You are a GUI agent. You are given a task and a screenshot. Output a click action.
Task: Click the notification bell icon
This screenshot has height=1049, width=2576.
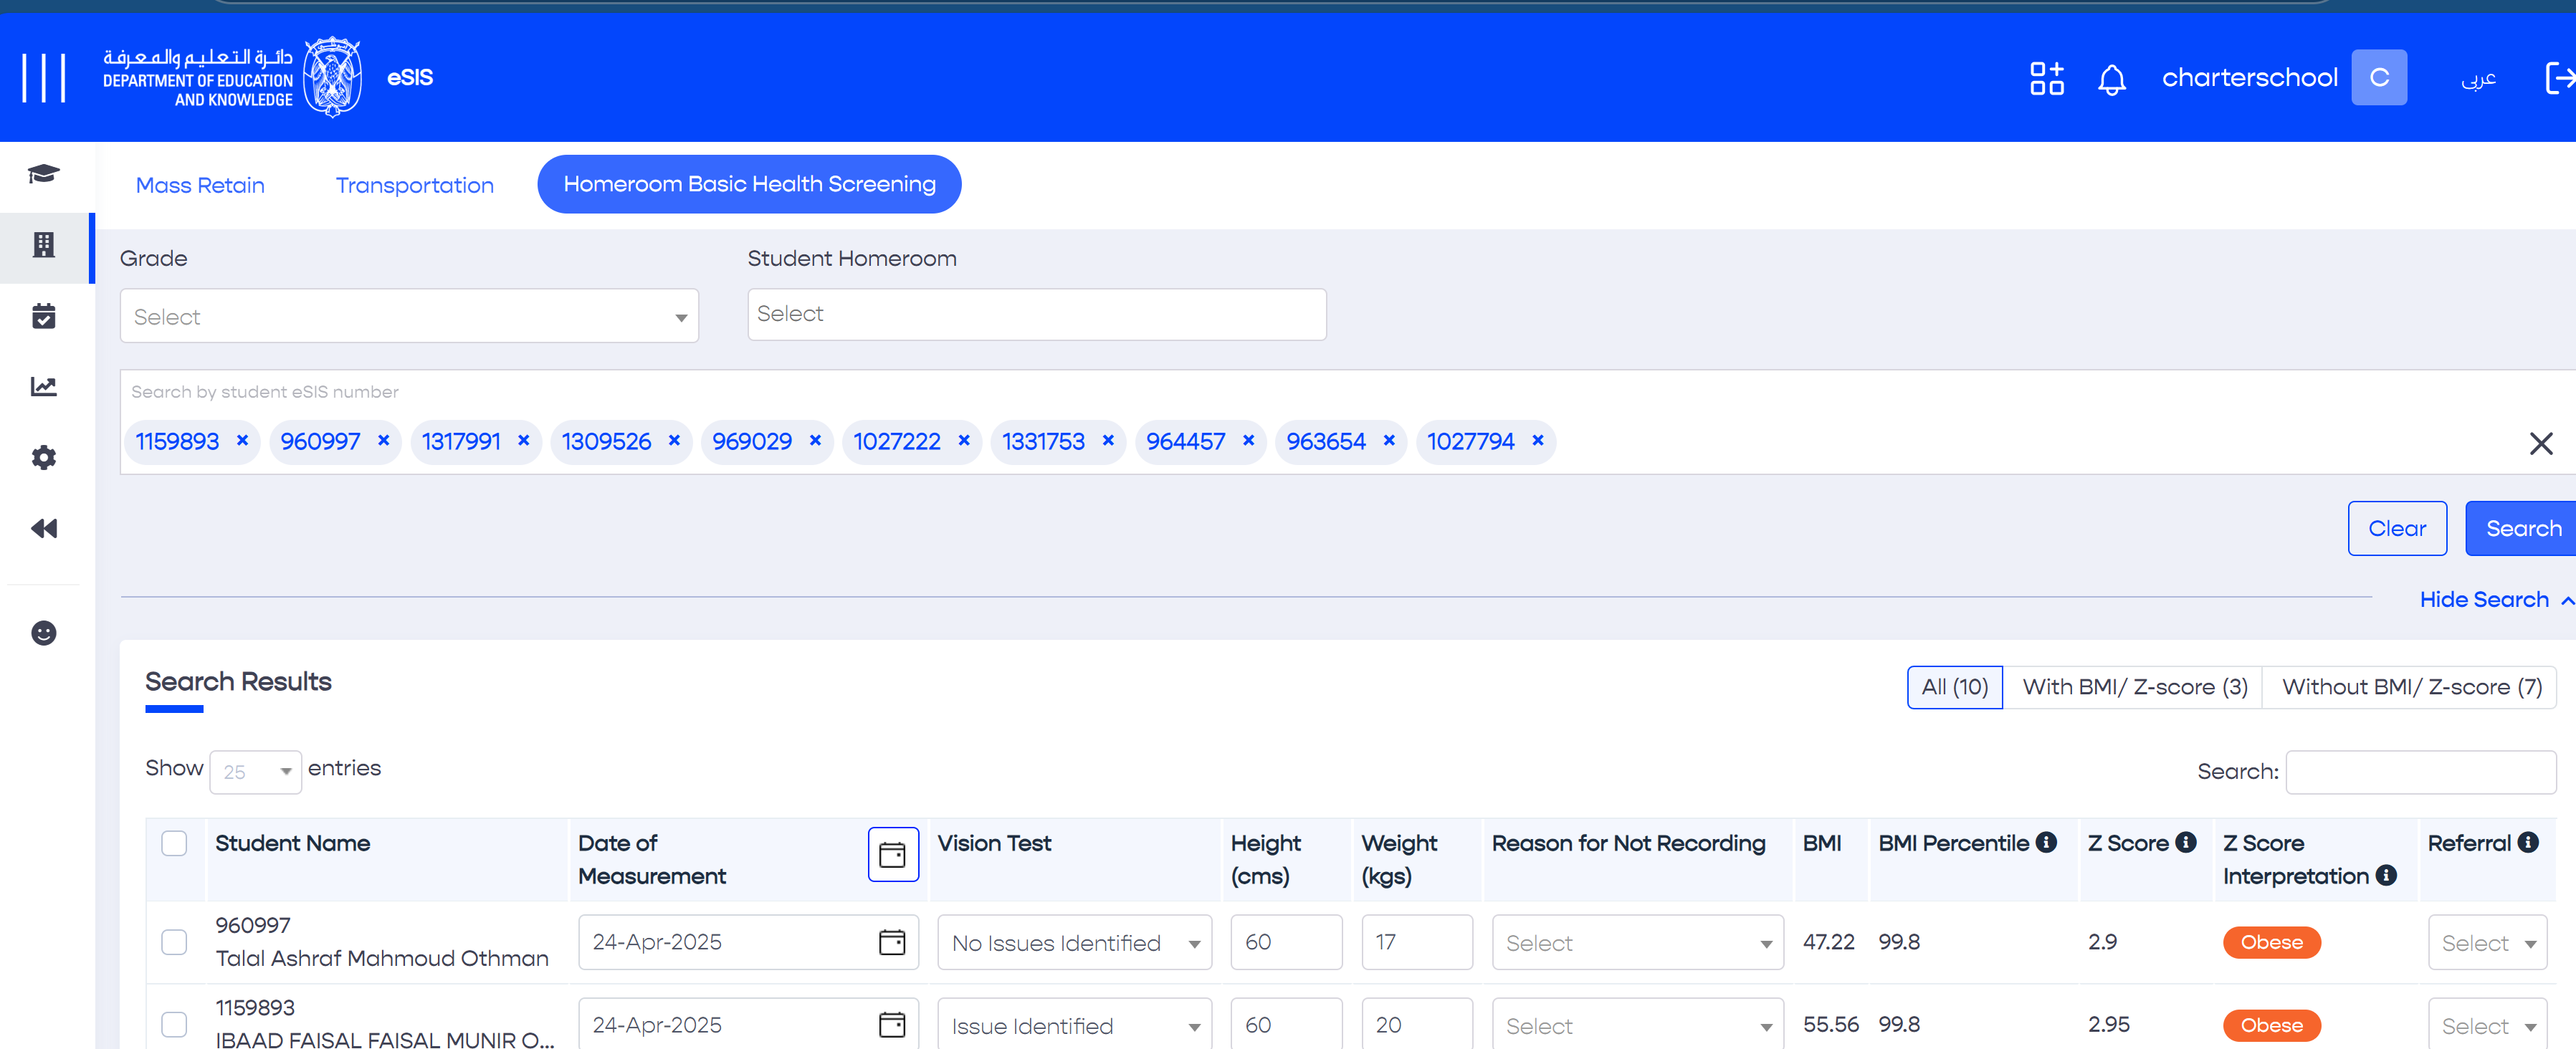[2111, 78]
